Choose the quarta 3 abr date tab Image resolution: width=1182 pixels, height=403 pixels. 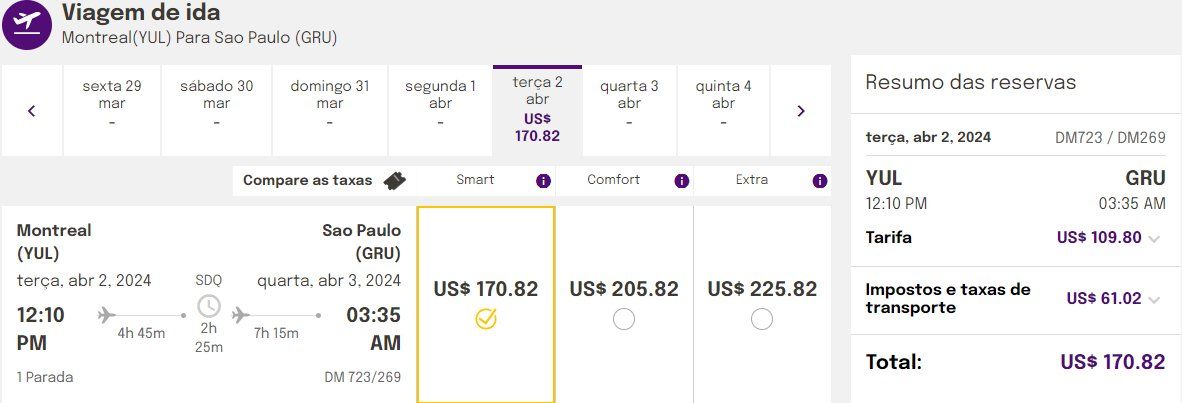pos(629,111)
